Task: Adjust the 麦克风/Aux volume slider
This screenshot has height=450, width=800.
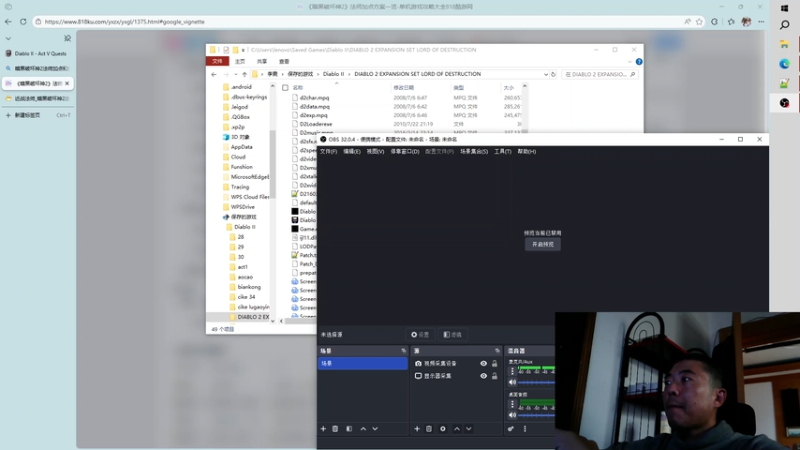Action: (x=536, y=382)
